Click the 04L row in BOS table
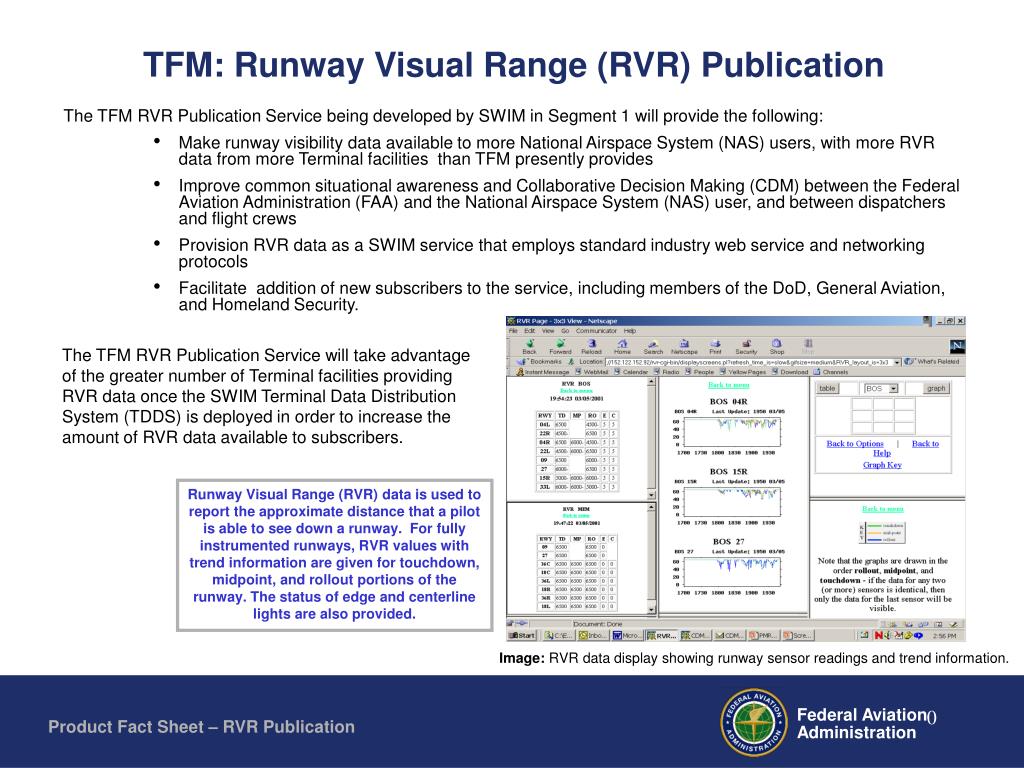This screenshot has height=768, width=1024. [x=577, y=424]
